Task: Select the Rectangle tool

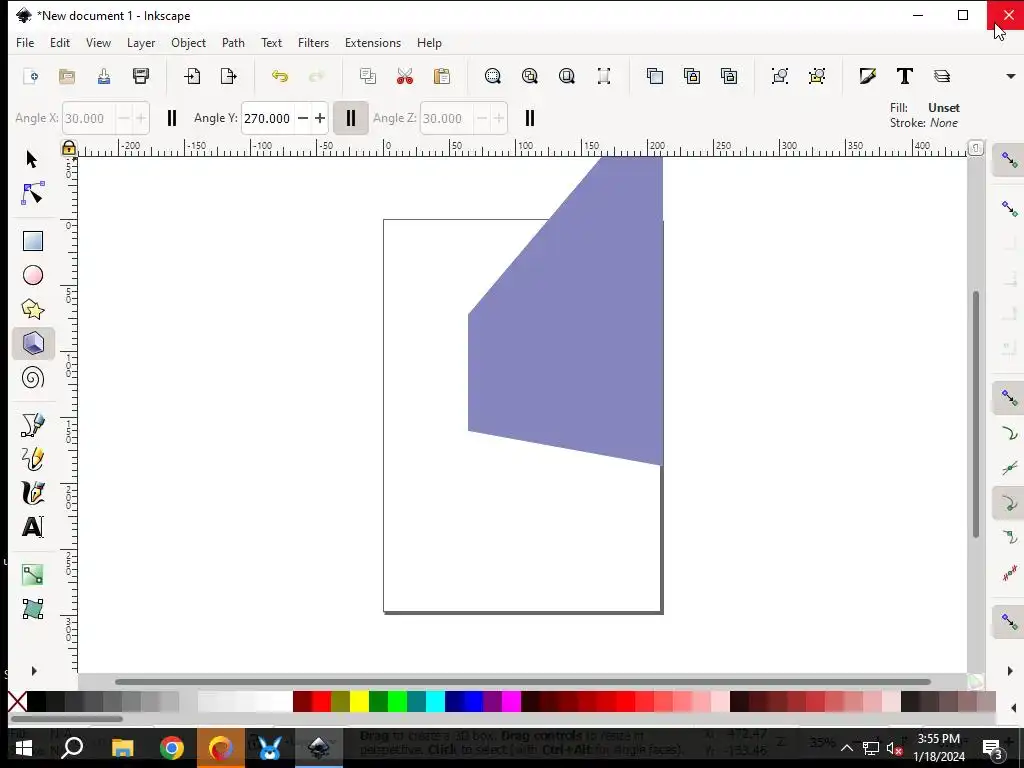Action: (x=33, y=241)
